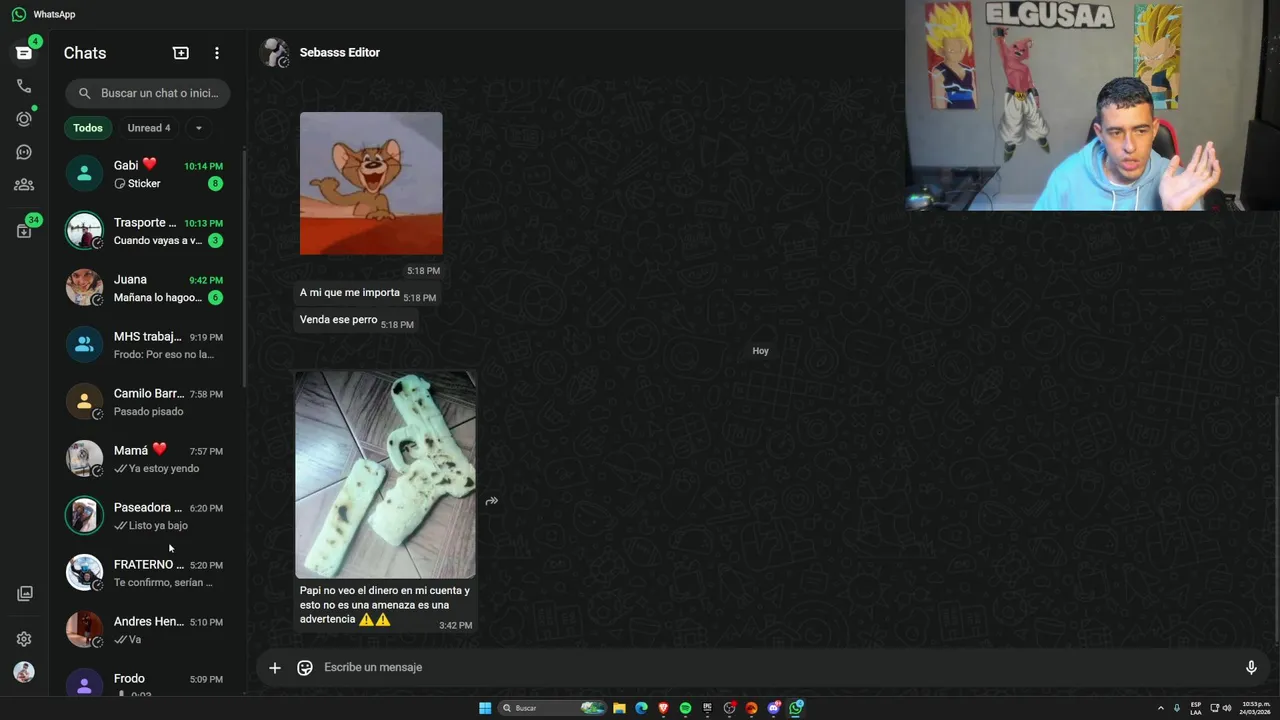Open the Channels section in the sidebar
Screen dimensions: 1280x720
(24, 152)
